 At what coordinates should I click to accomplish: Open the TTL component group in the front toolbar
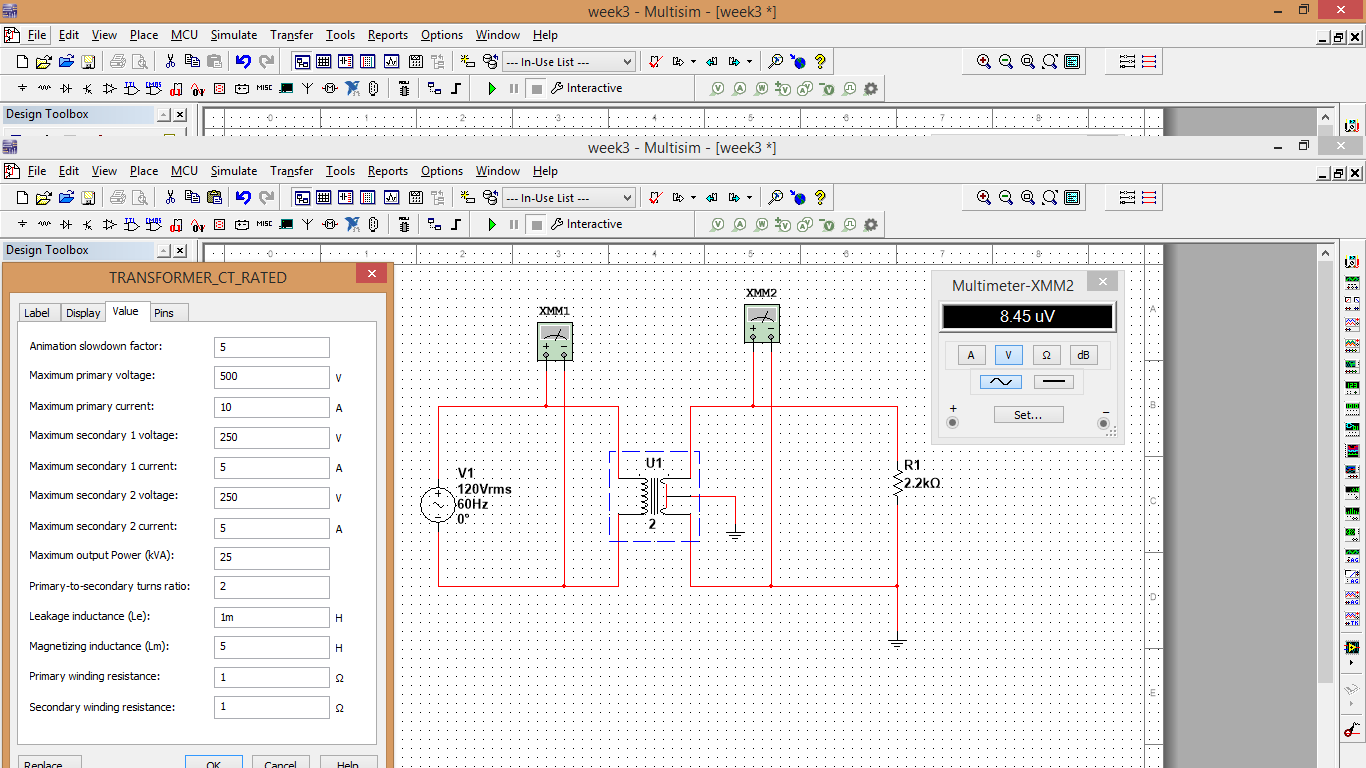[132, 224]
